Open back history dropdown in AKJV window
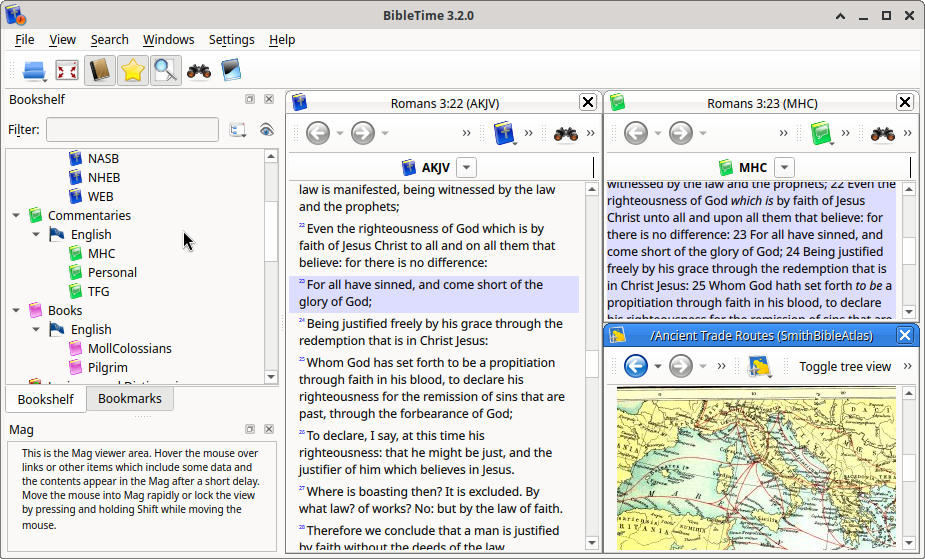 (x=340, y=133)
